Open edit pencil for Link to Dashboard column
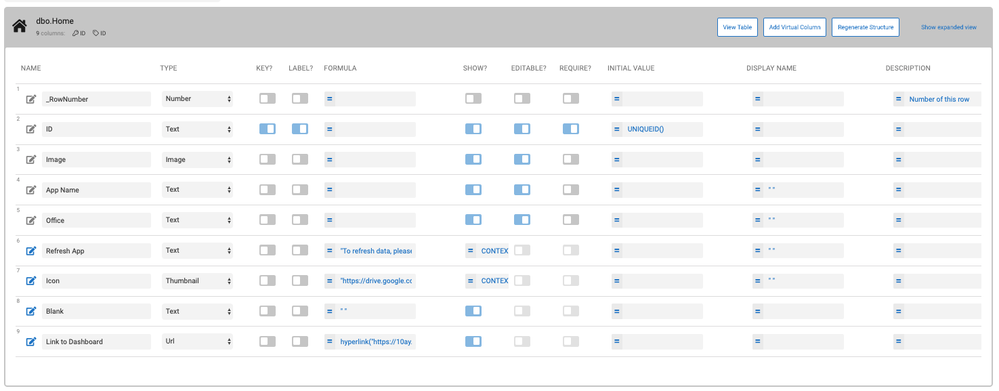This screenshot has width=999, height=391. (x=31, y=342)
